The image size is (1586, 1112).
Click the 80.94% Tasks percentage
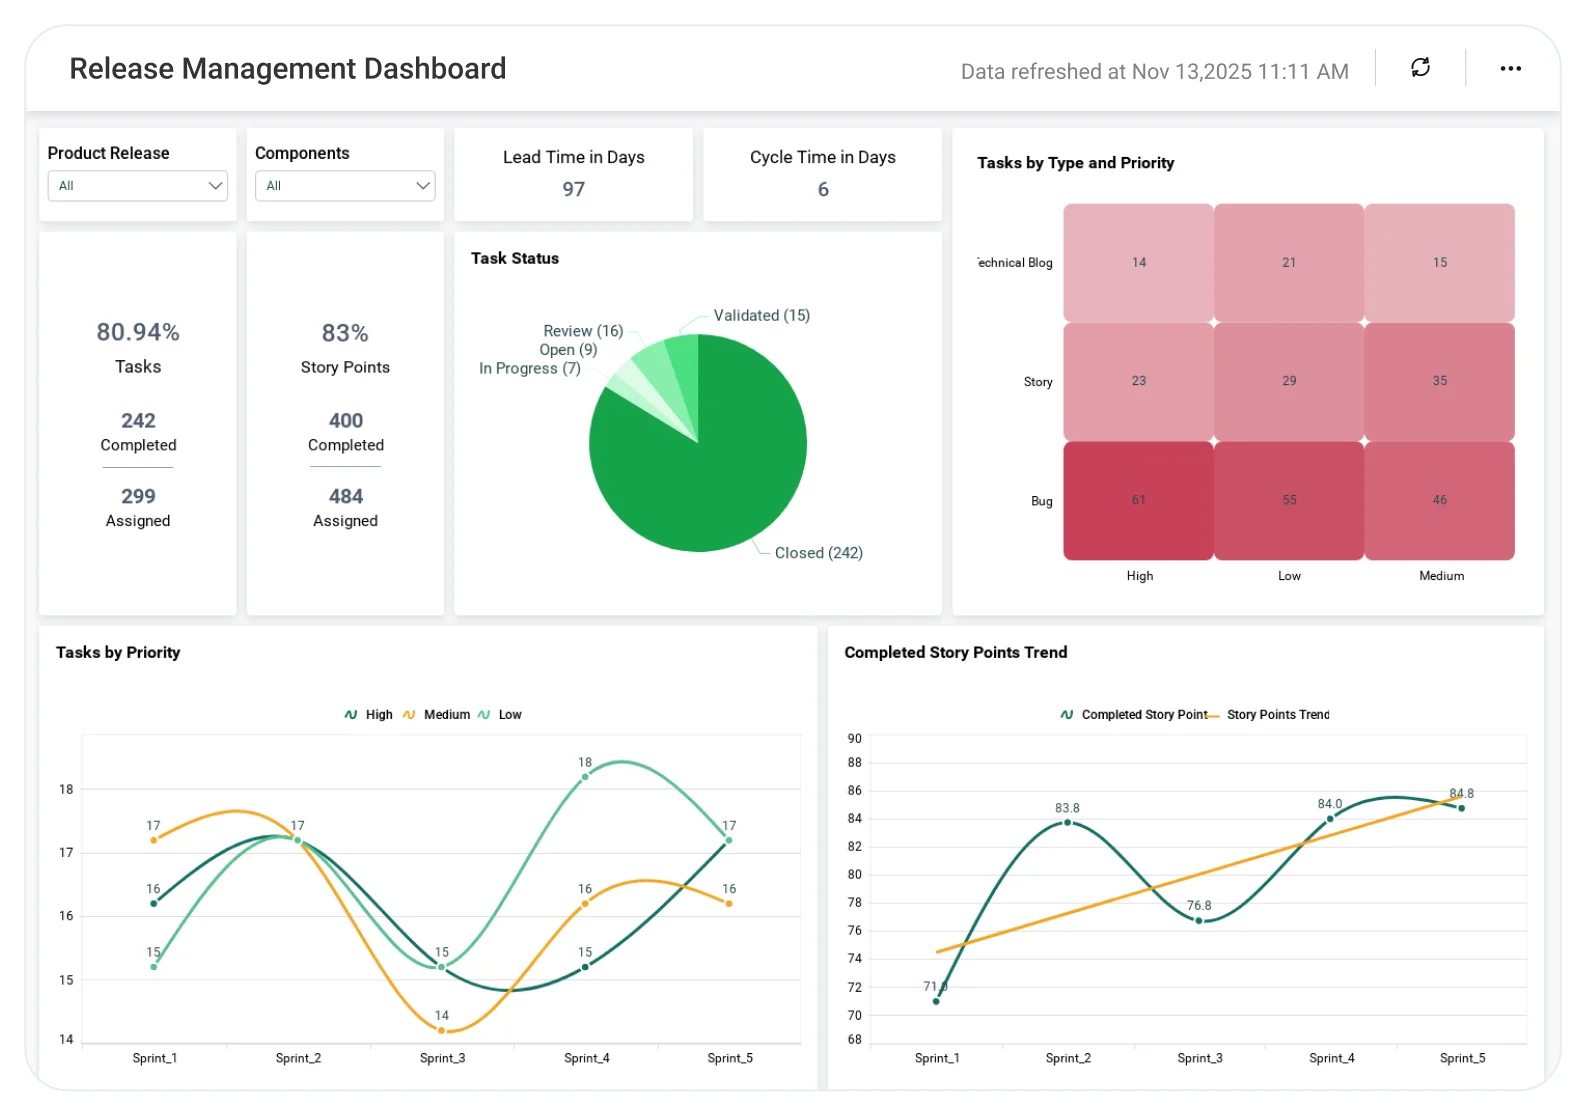[138, 332]
